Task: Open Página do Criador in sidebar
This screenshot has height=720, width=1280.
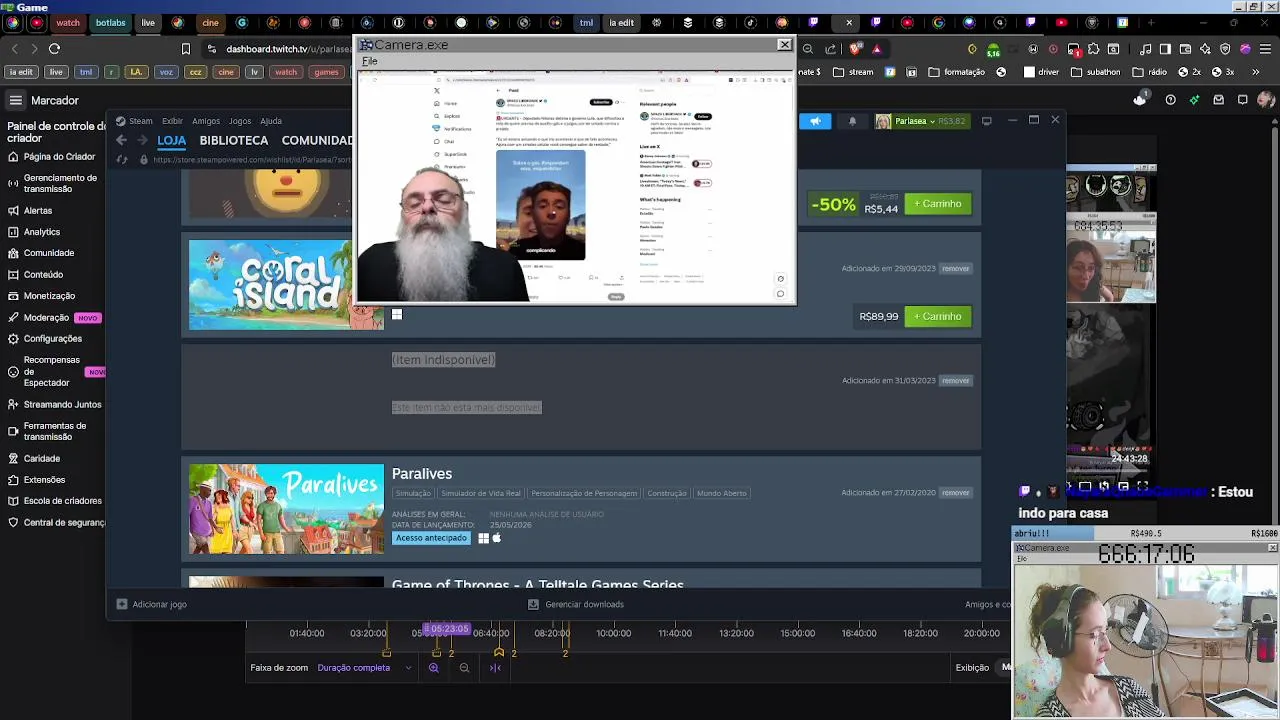Action: [52, 157]
